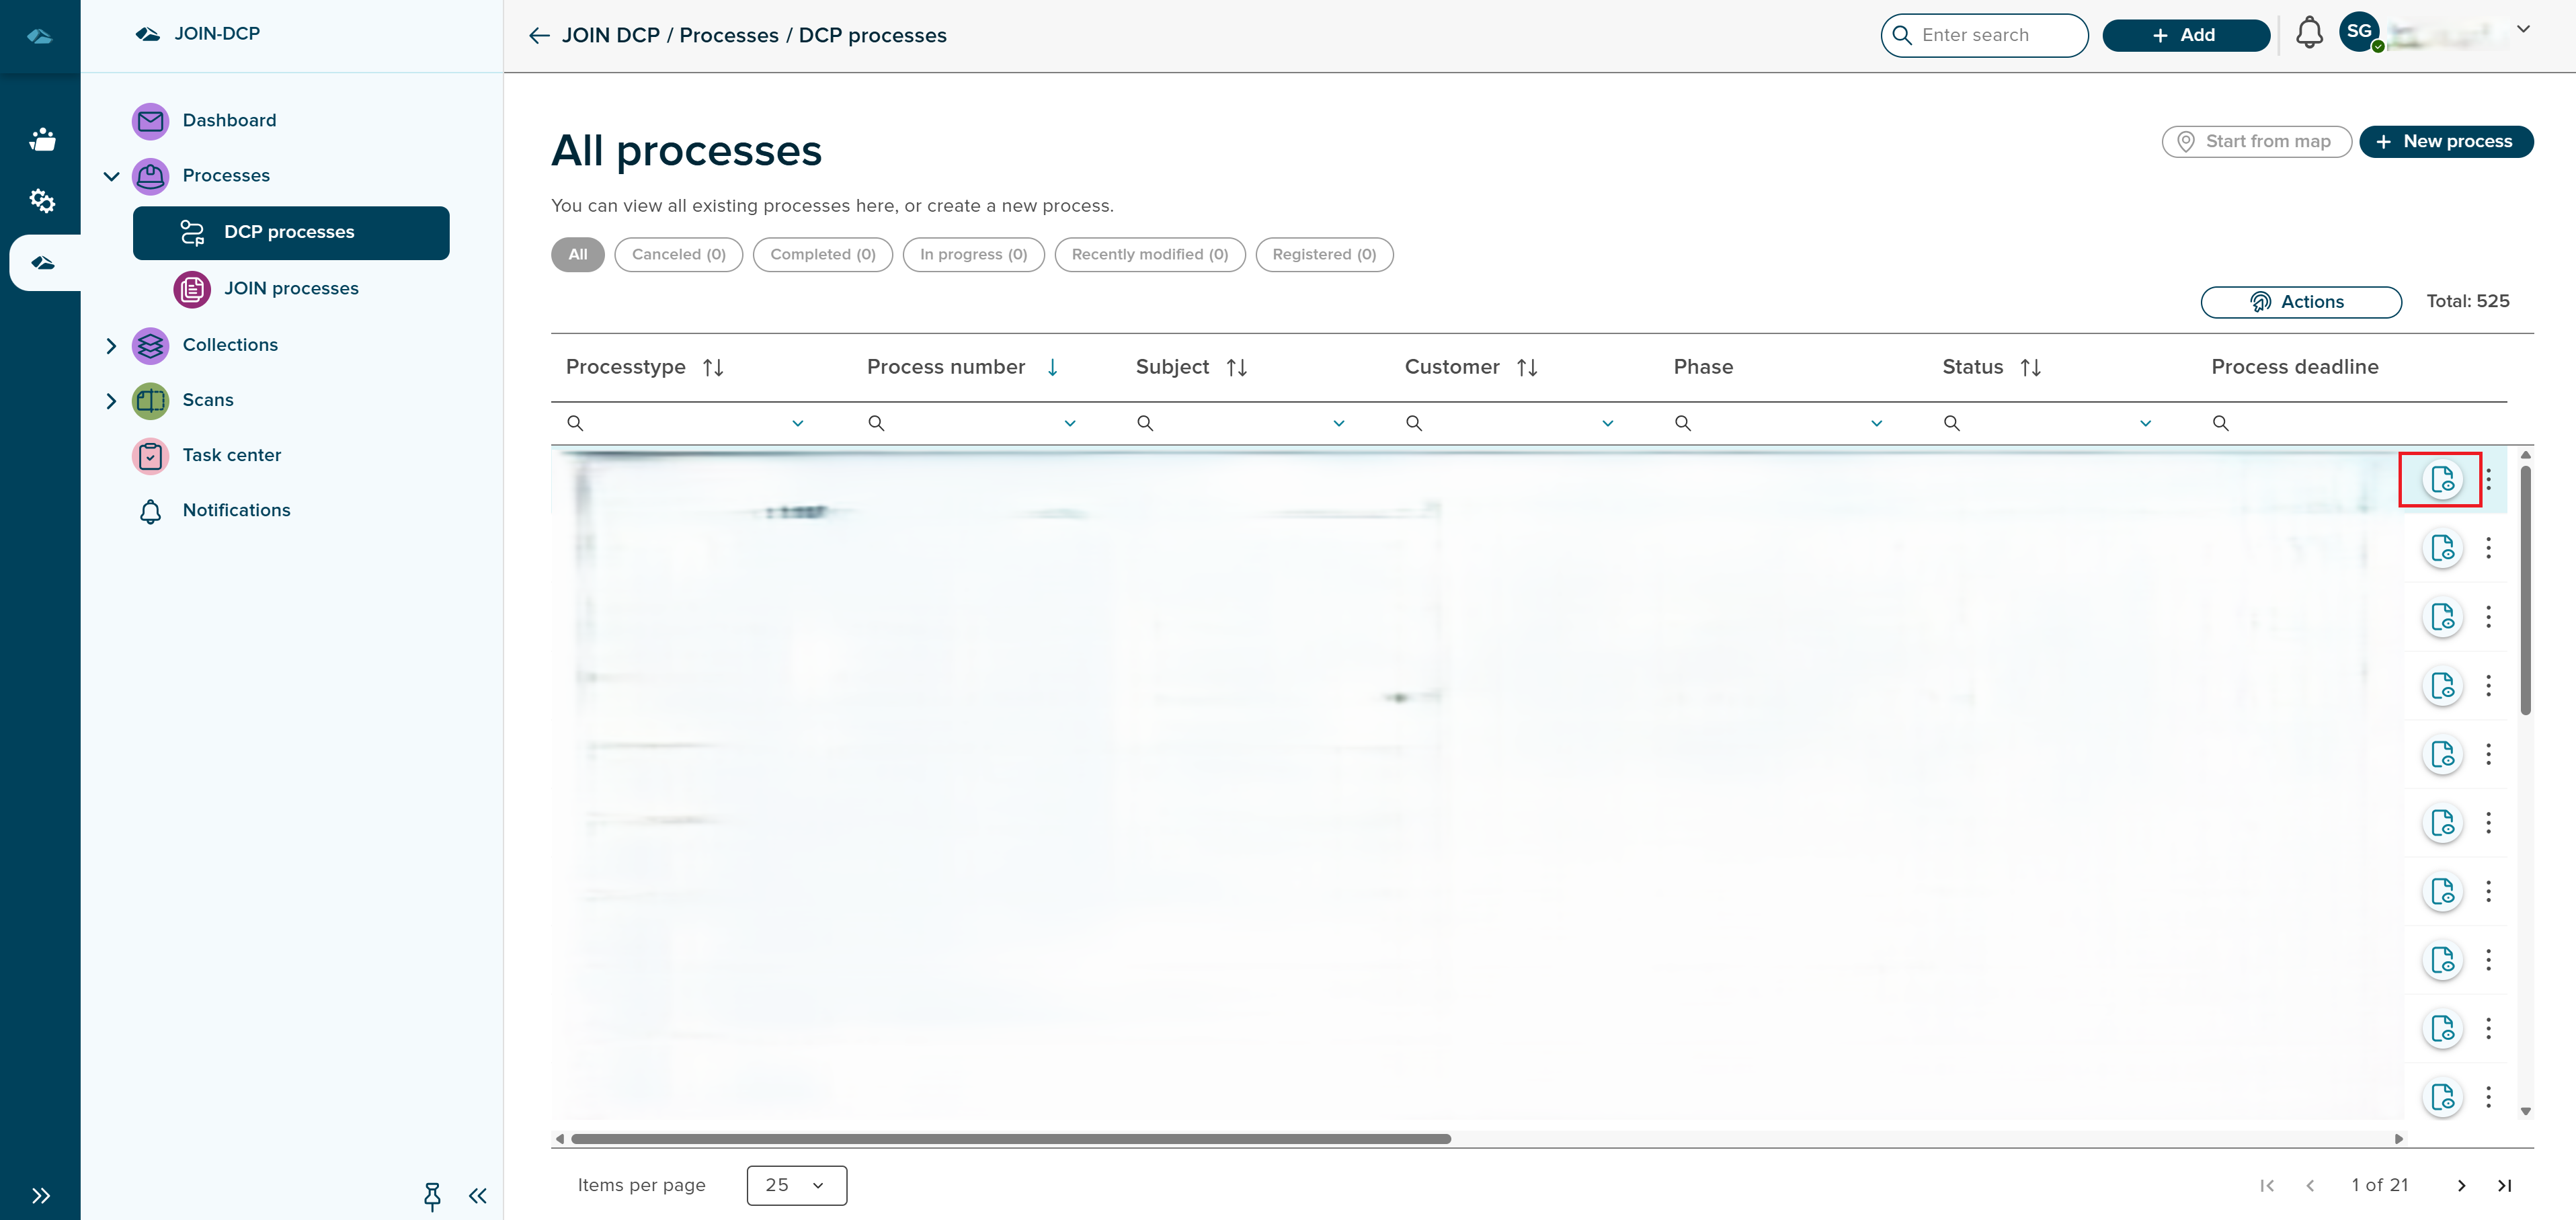The width and height of the screenshot is (2576, 1220).
Task: Open the Items per page dropdown
Action: [795, 1185]
